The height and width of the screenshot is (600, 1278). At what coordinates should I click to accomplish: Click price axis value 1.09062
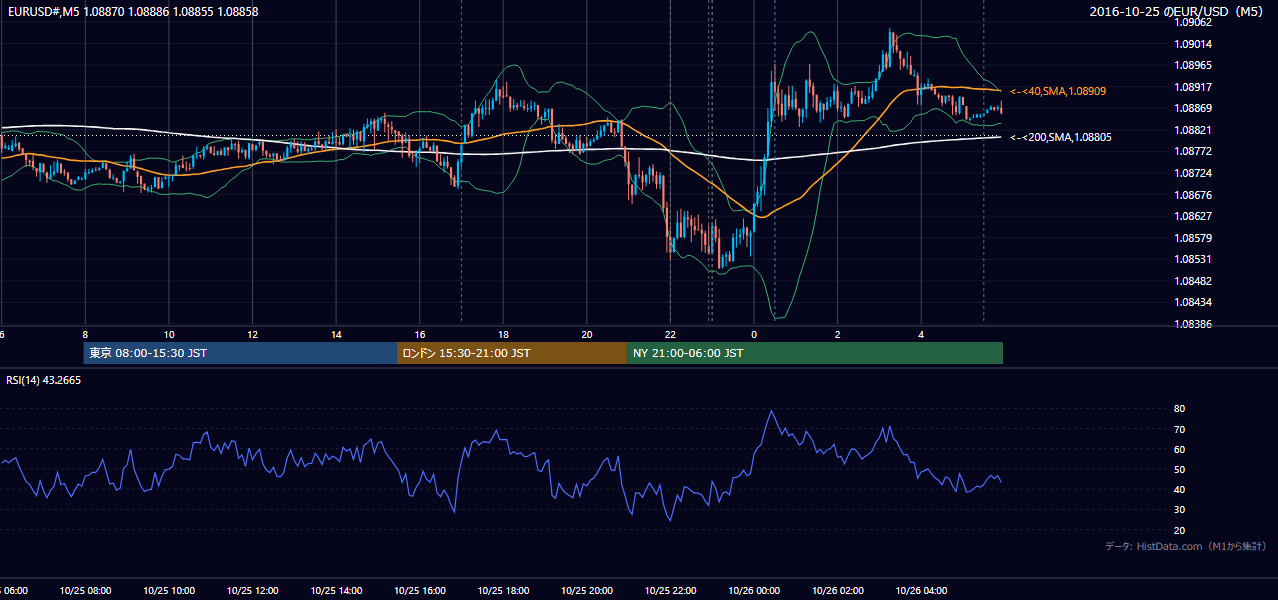click(x=1193, y=22)
